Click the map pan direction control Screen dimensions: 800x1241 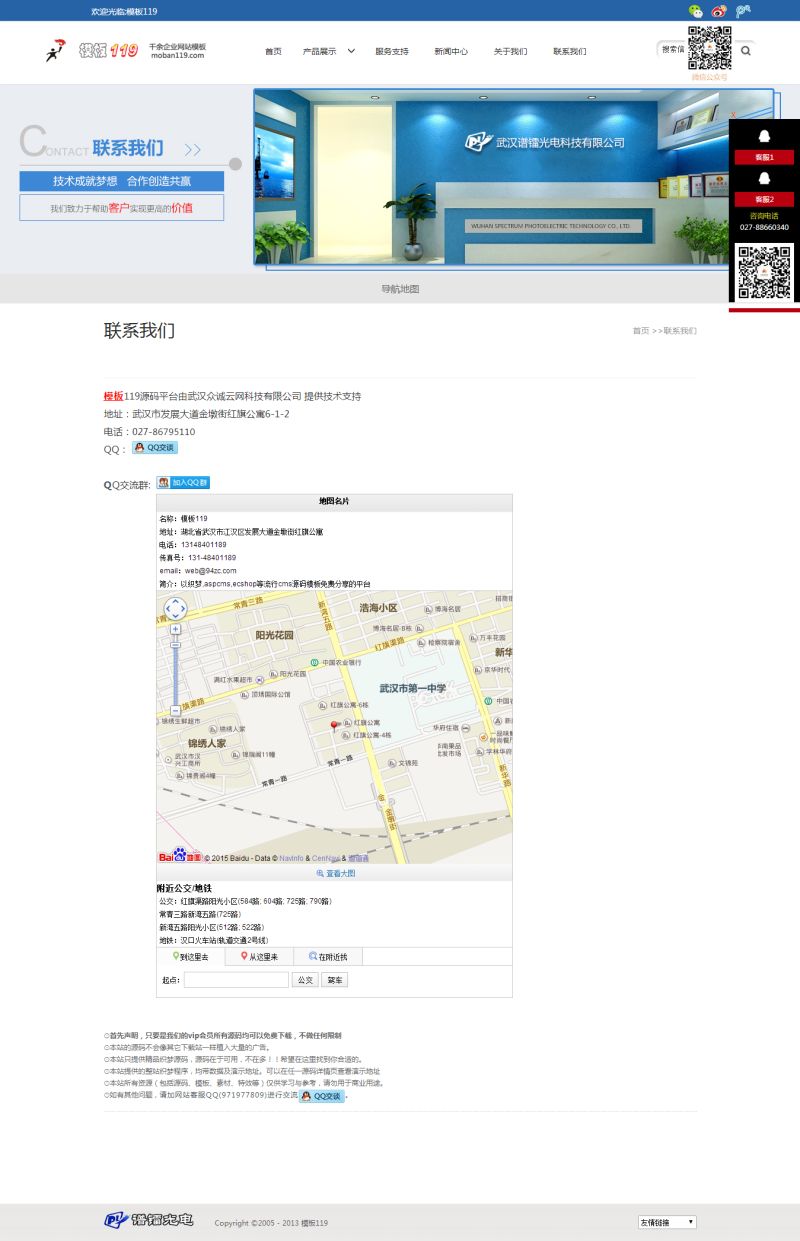pyautogui.click(x=175, y=608)
